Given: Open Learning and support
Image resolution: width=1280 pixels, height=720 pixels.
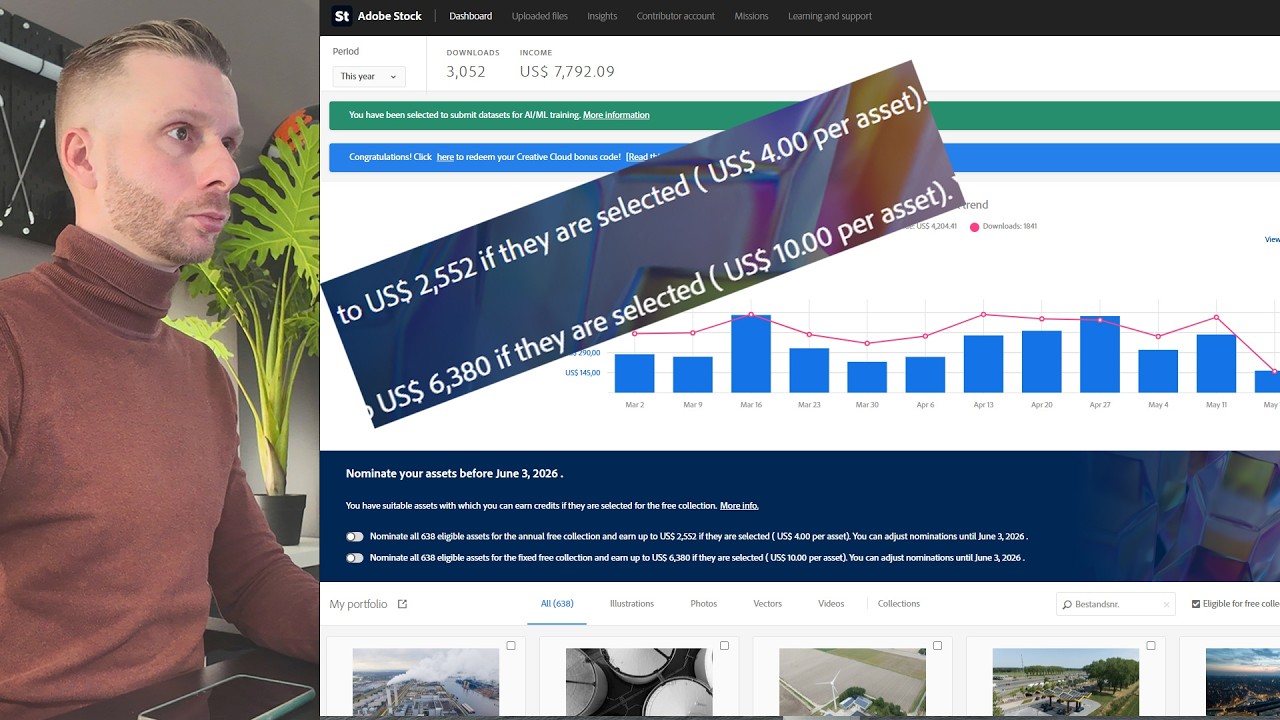Looking at the screenshot, I should coord(829,16).
